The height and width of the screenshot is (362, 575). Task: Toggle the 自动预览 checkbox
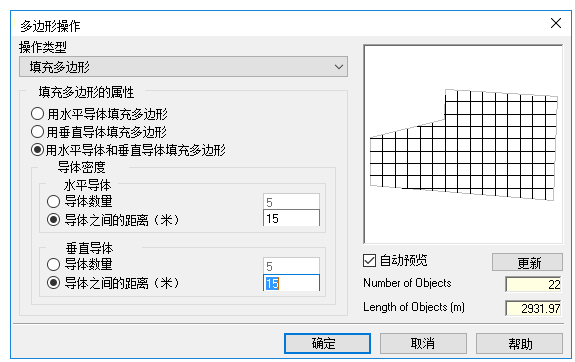pyautogui.click(x=369, y=261)
